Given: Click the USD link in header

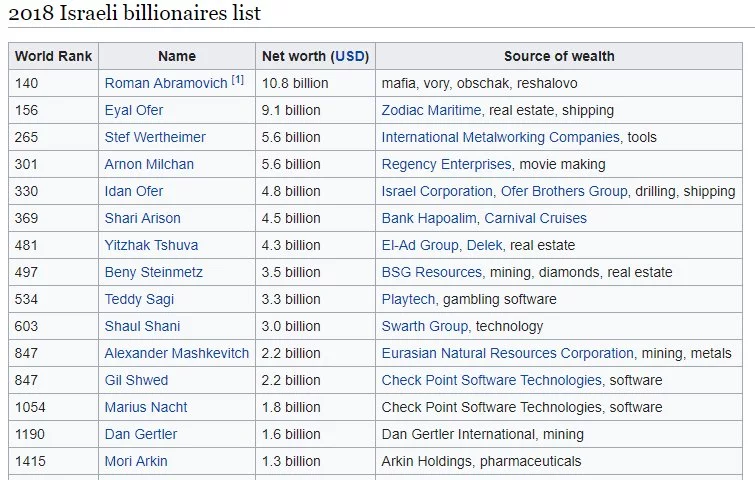Looking at the screenshot, I should point(350,56).
